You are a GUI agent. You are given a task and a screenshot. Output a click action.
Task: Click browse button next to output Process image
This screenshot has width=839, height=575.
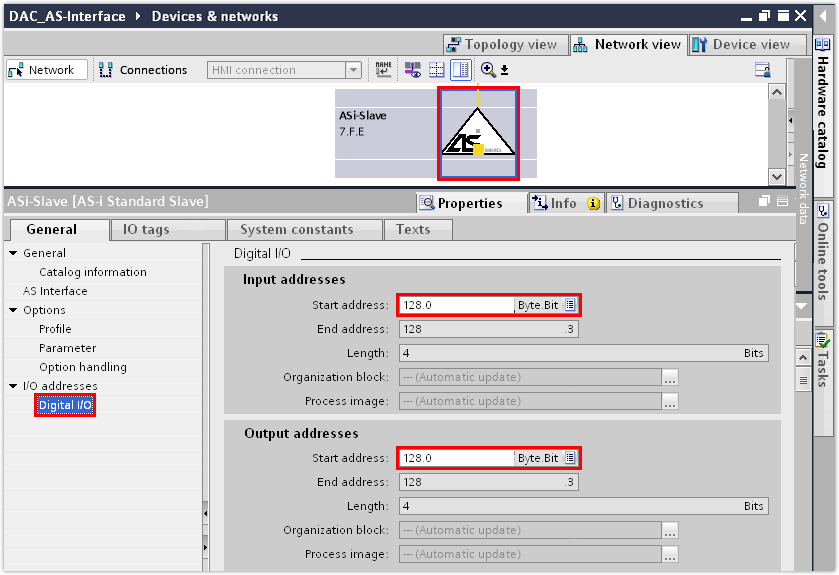point(670,555)
